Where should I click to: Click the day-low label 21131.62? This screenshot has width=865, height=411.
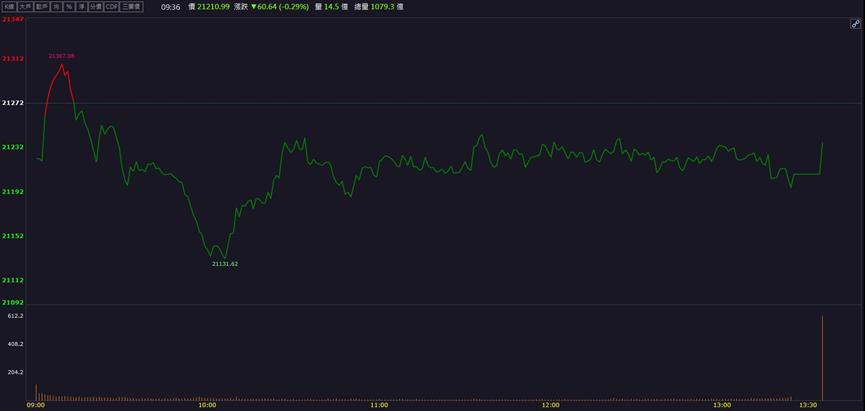coord(225,264)
